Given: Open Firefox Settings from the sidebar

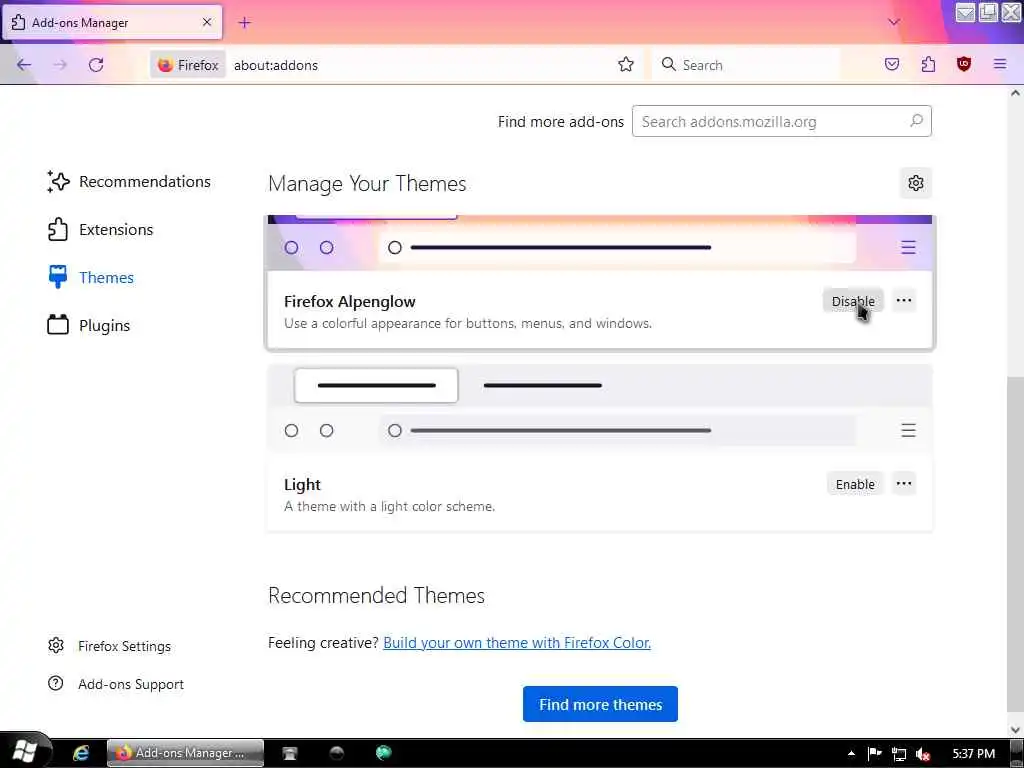Looking at the screenshot, I should (x=109, y=646).
